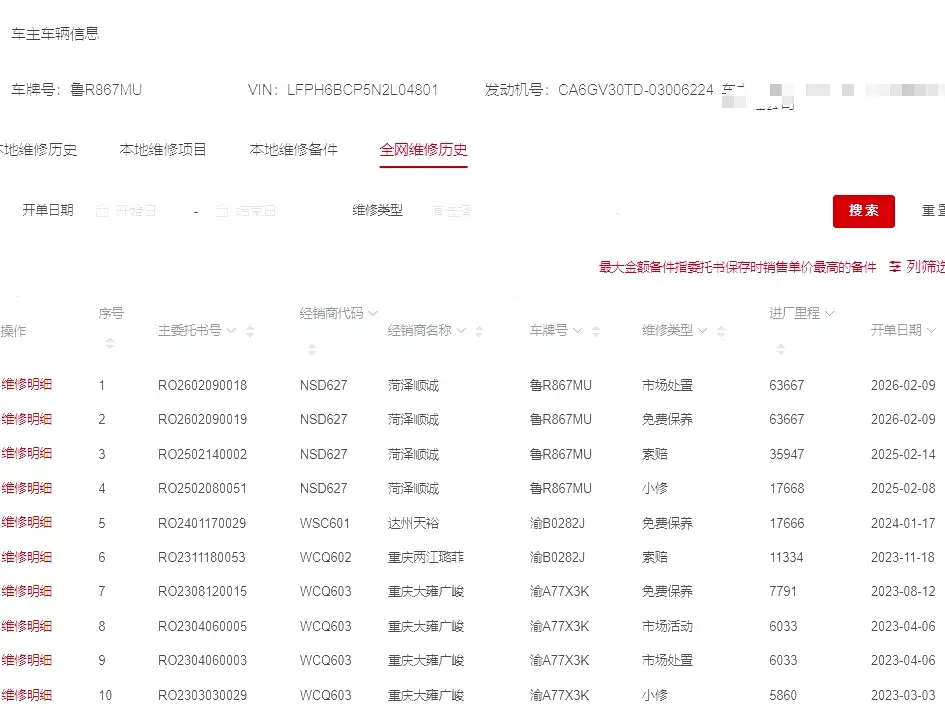
Task: Switch to the 本地维修备件 tab
Action: tap(293, 150)
